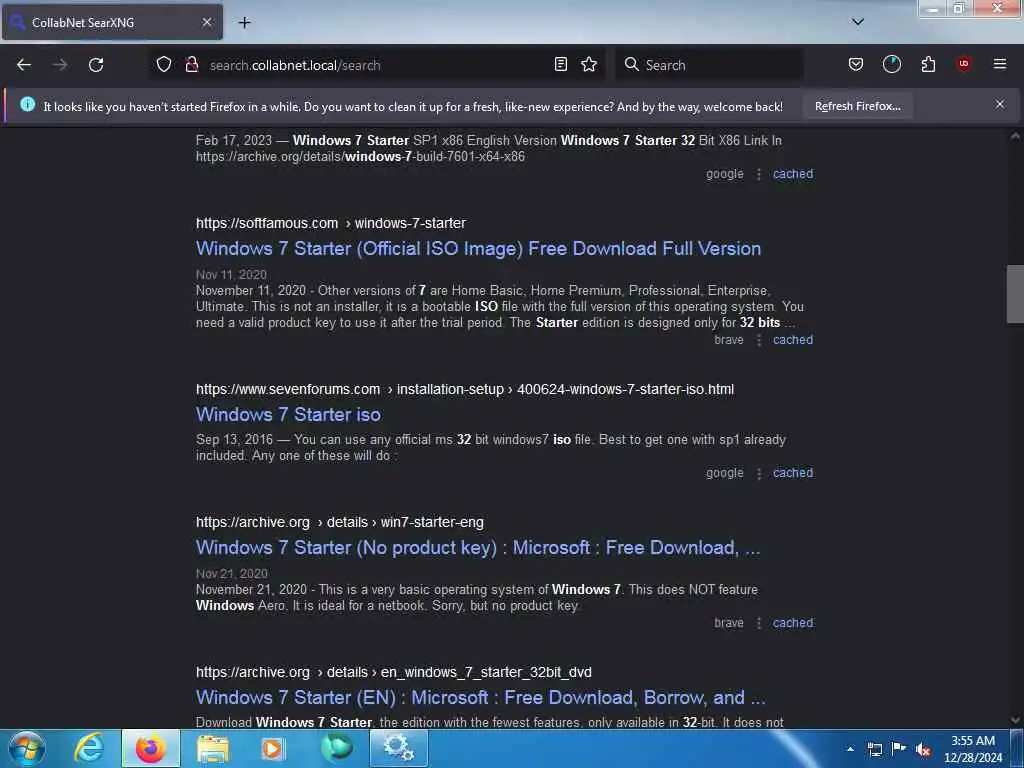
Task: Open Windows Media Player from taskbar
Action: coord(274,748)
